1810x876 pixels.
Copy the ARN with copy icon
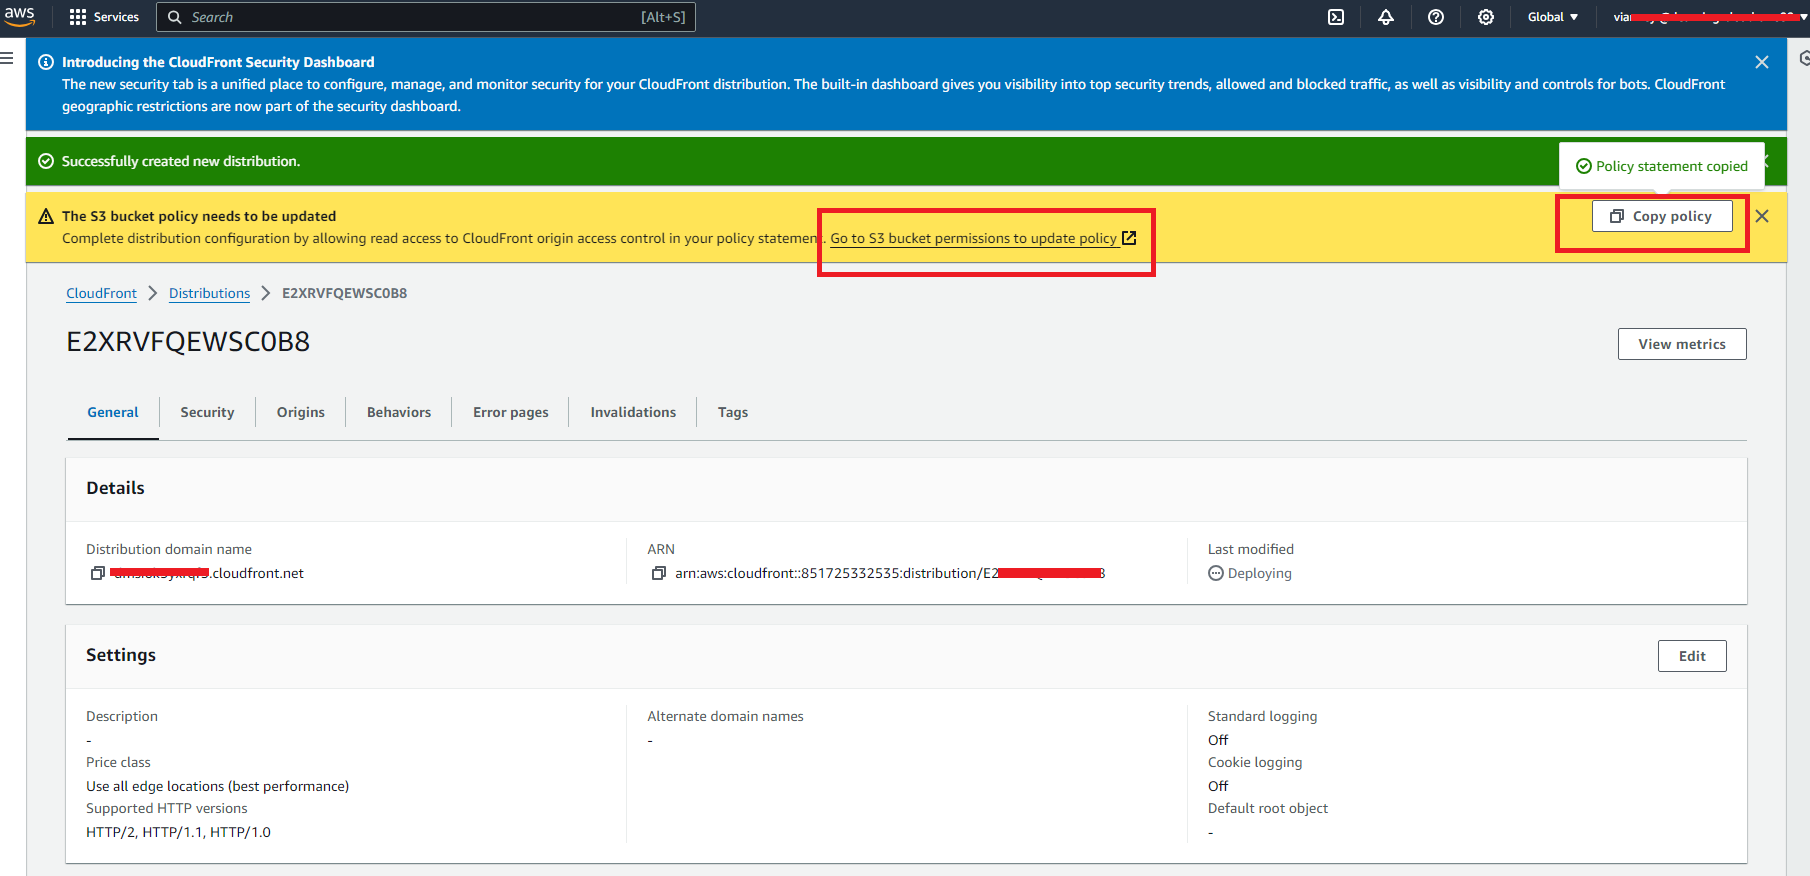659,573
